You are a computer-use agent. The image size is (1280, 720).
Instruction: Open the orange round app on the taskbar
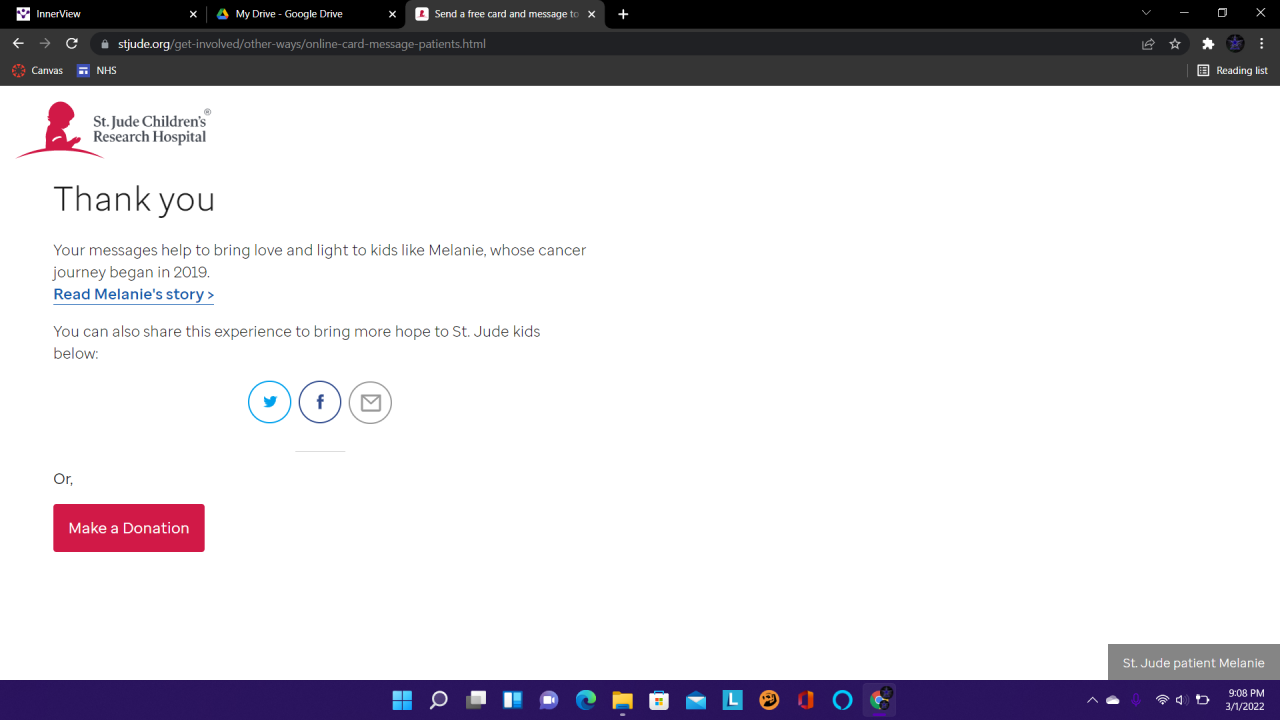(769, 700)
